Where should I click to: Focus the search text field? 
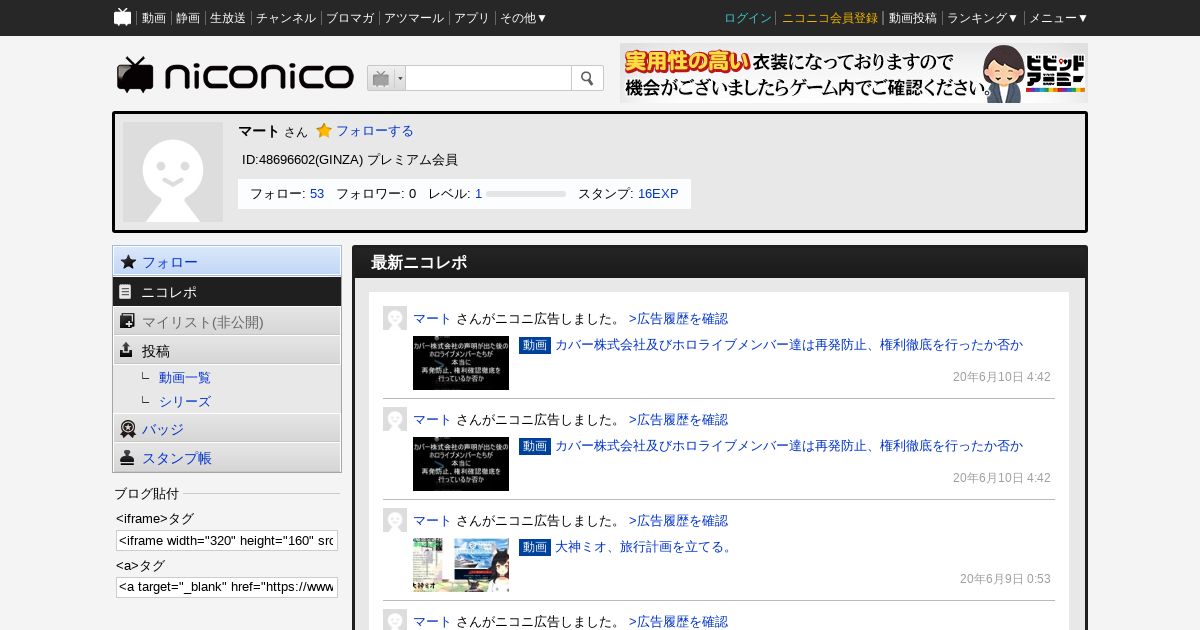point(488,78)
